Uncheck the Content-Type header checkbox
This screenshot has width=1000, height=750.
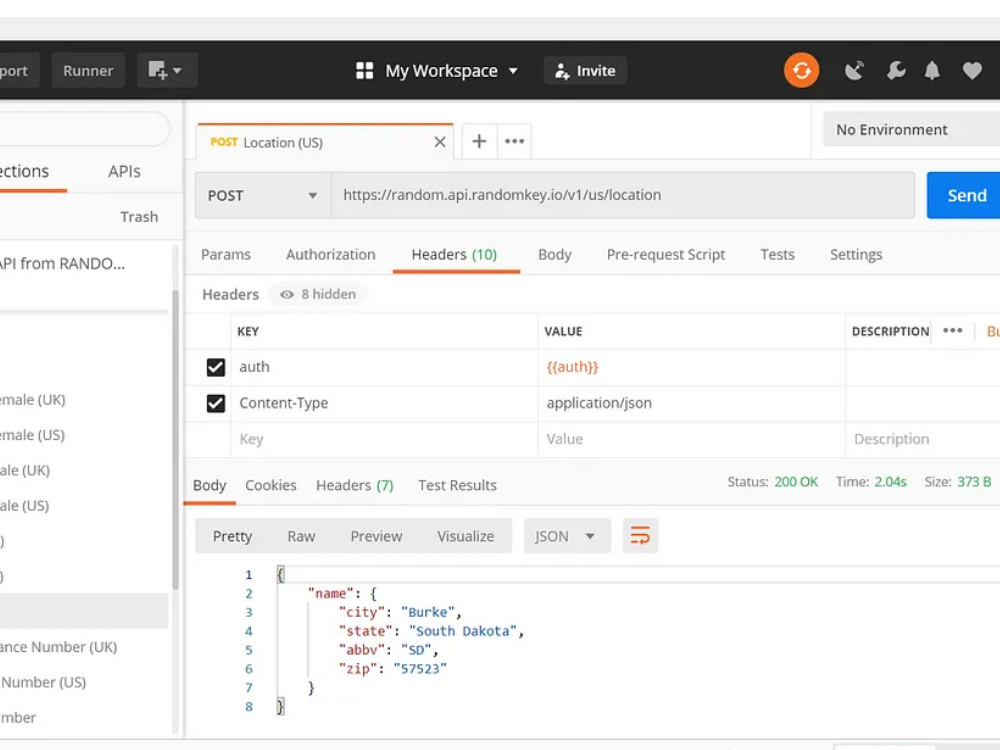216,404
